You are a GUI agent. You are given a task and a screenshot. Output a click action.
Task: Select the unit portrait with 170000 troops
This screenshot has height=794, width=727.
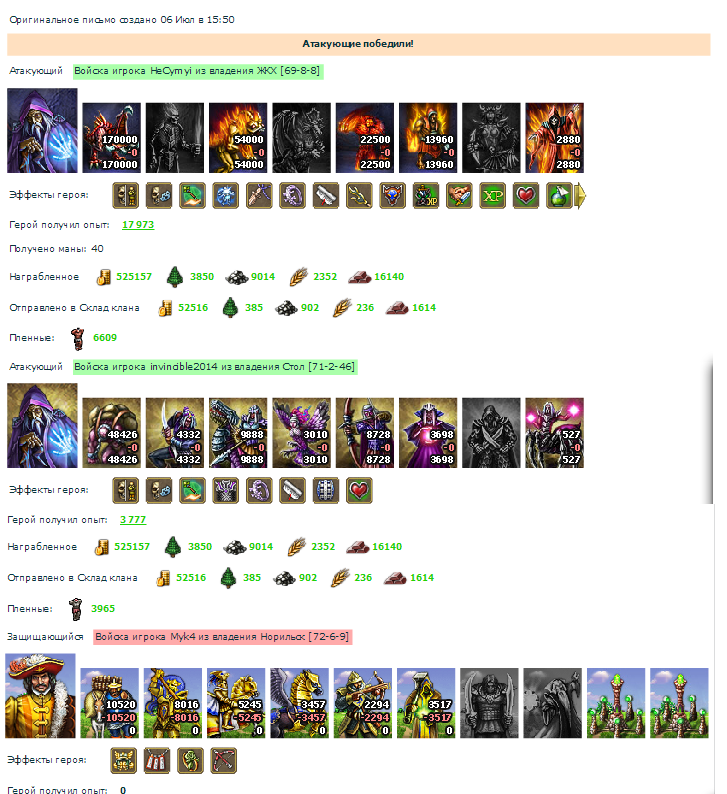111,138
